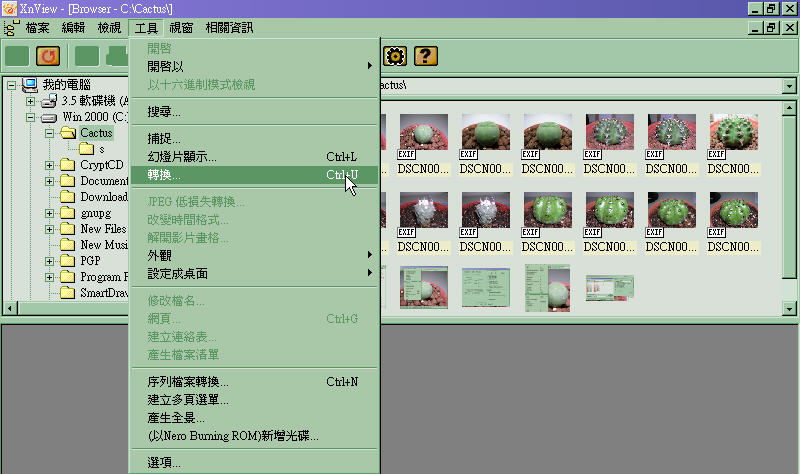Open the 外觀 submenu
Viewport: 800px width, 474px height.
point(255,255)
